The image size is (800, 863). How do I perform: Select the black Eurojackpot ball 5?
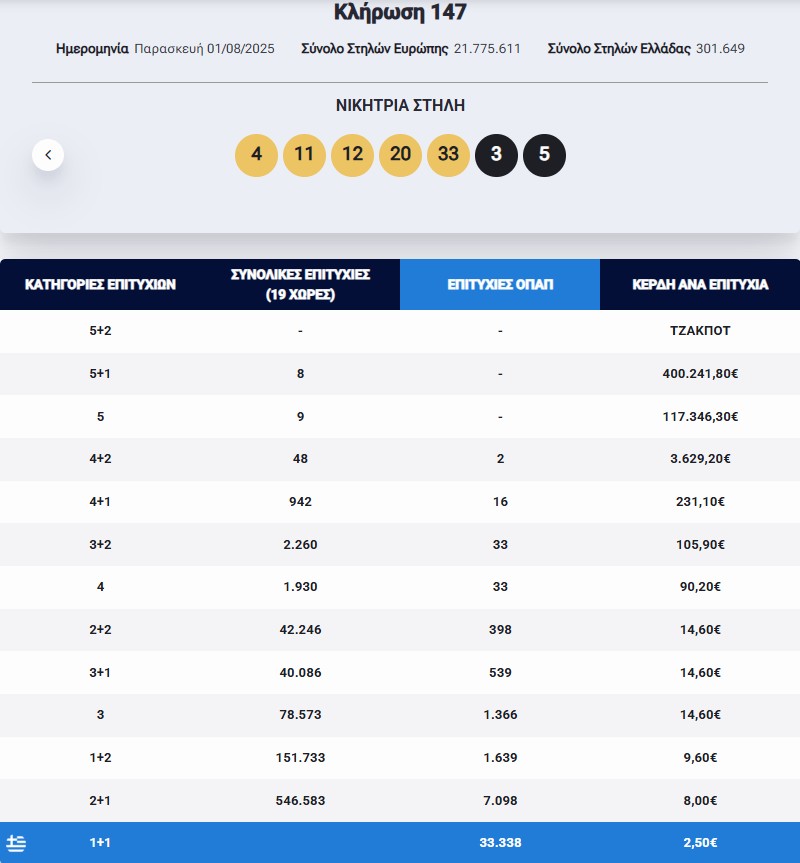(x=544, y=155)
